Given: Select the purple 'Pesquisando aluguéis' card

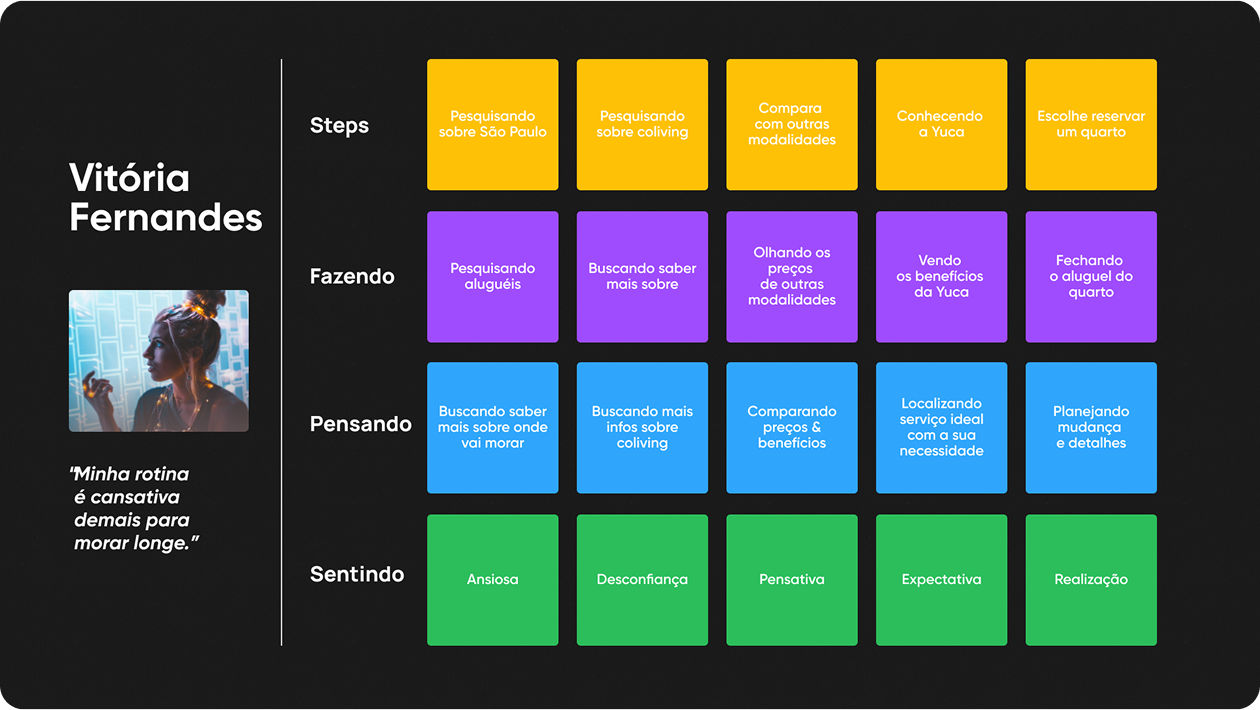Looking at the screenshot, I should (492, 277).
